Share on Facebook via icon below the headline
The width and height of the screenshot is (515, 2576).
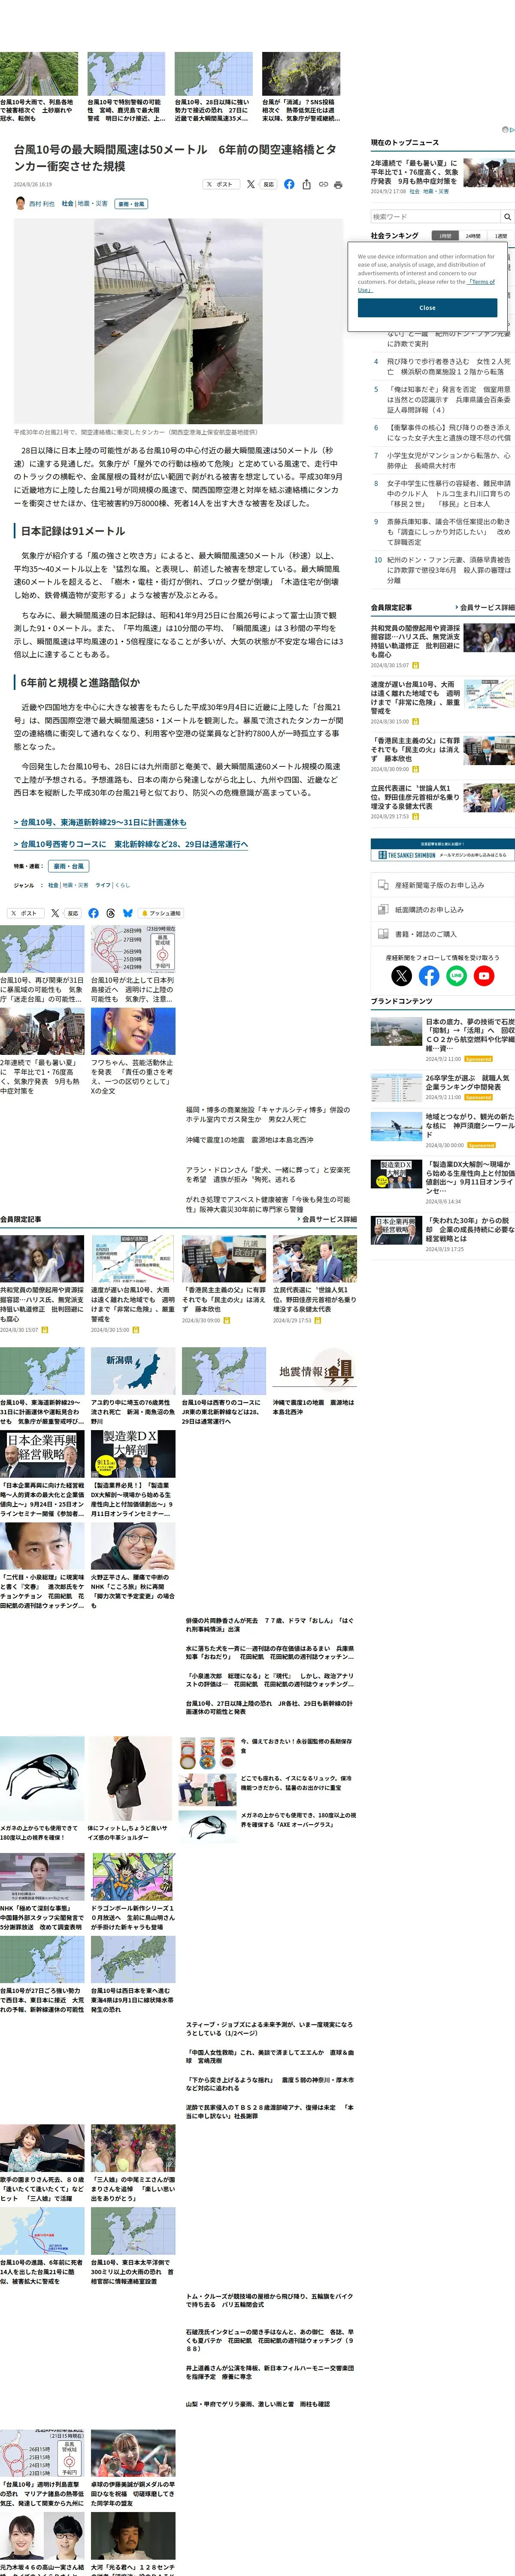pyautogui.click(x=289, y=184)
